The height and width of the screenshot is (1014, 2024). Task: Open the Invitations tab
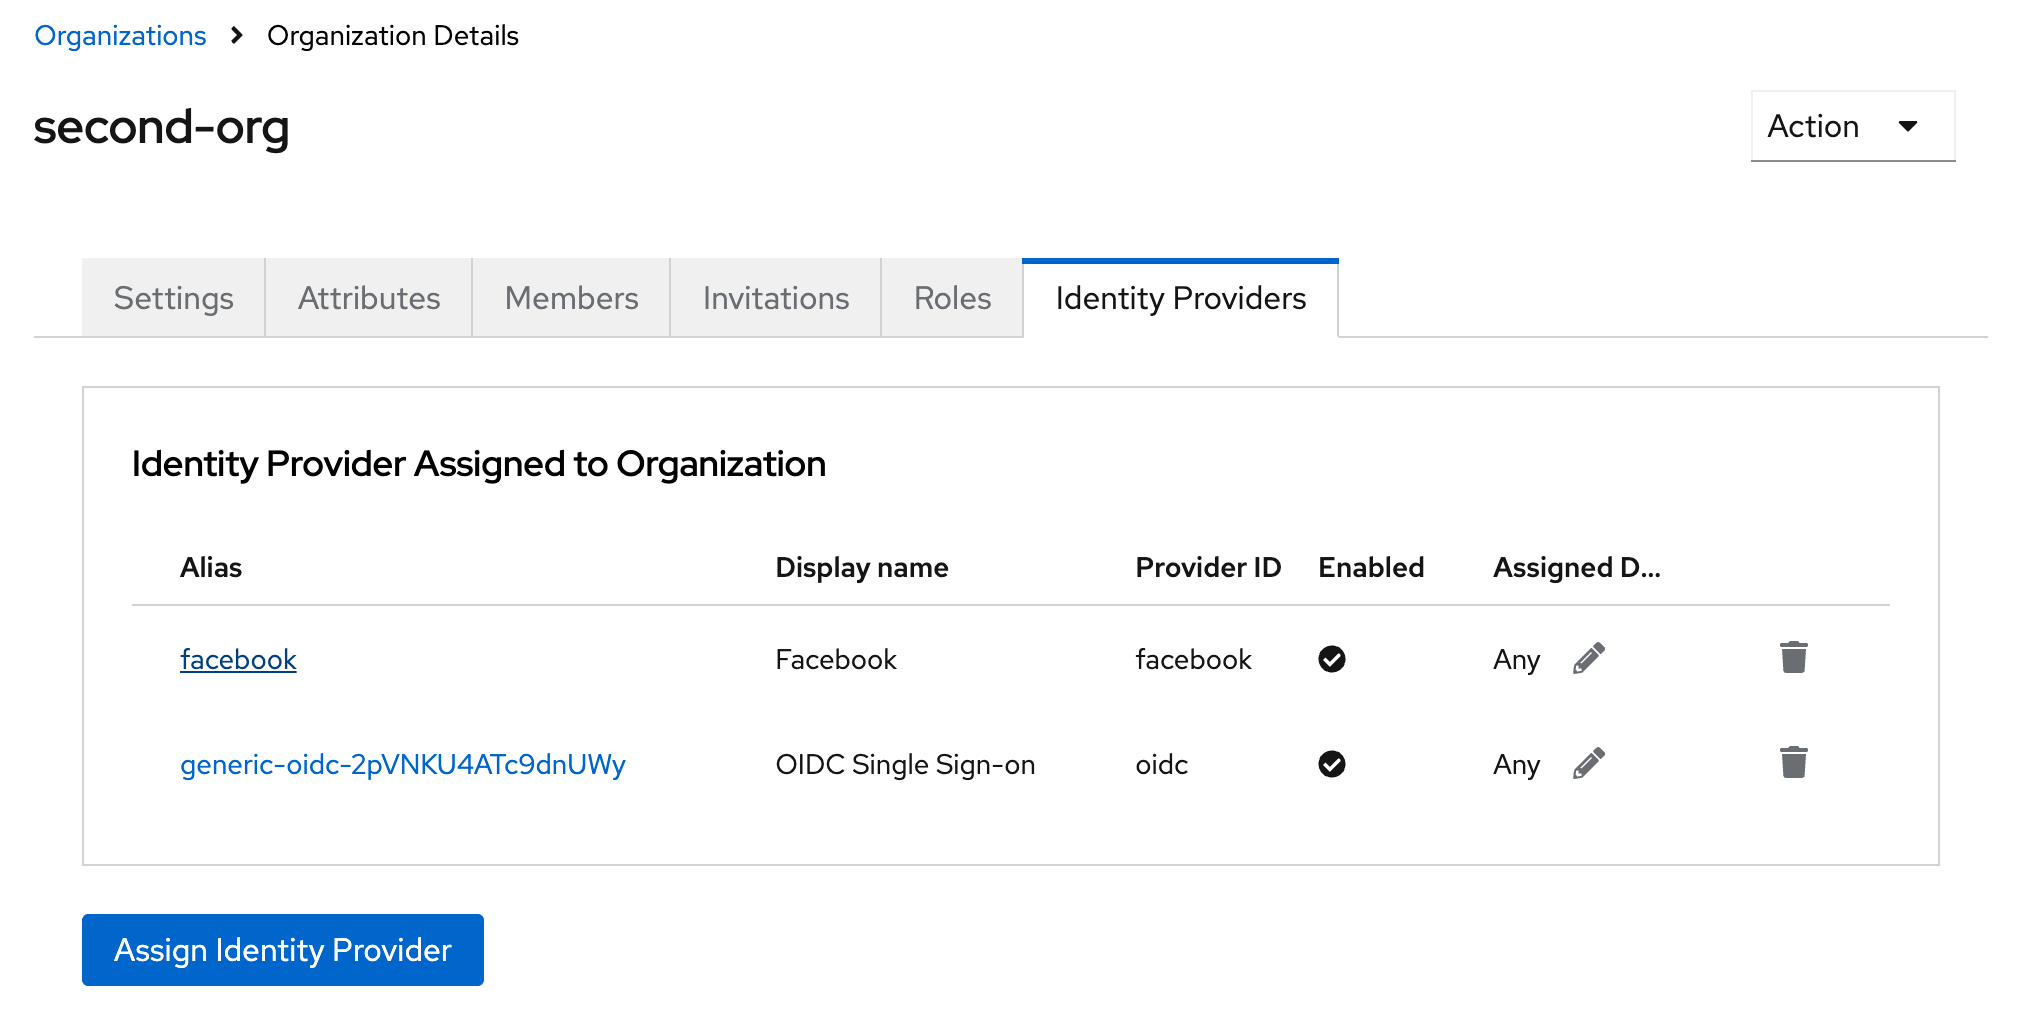tap(774, 297)
